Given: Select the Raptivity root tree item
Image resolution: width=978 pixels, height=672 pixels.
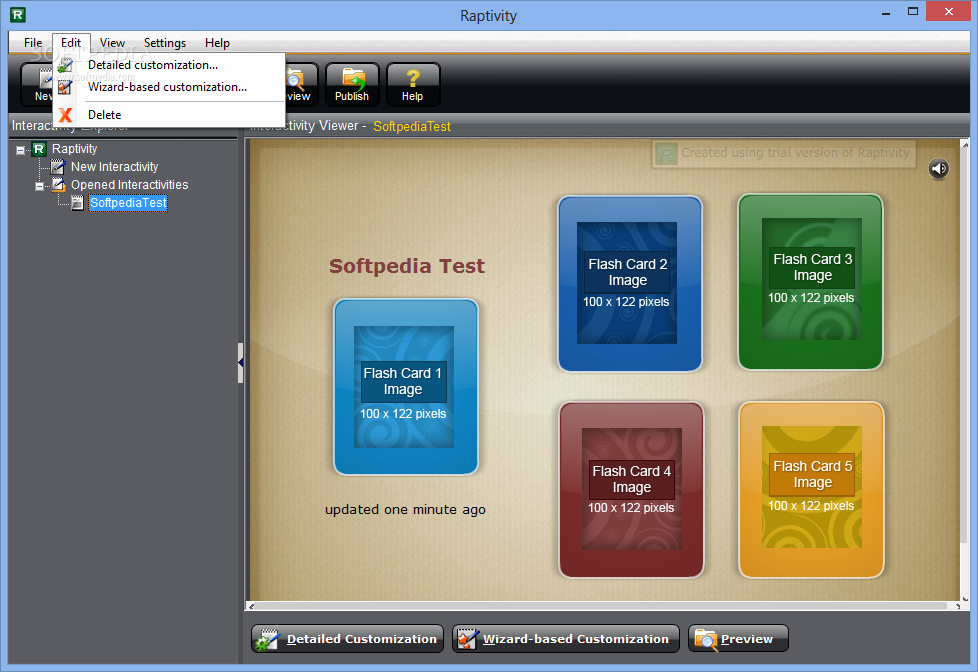Looking at the screenshot, I should 74,149.
